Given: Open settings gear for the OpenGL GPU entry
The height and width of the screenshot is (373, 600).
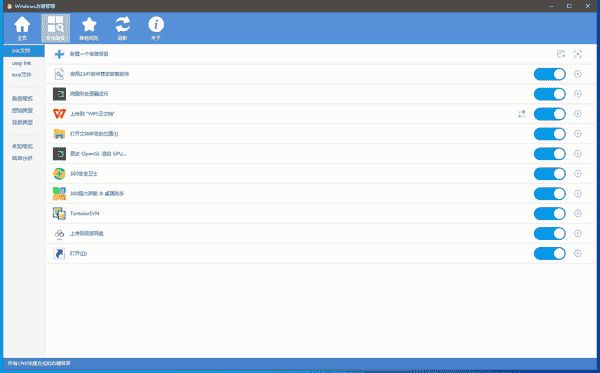Looking at the screenshot, I should coord(578,154).
